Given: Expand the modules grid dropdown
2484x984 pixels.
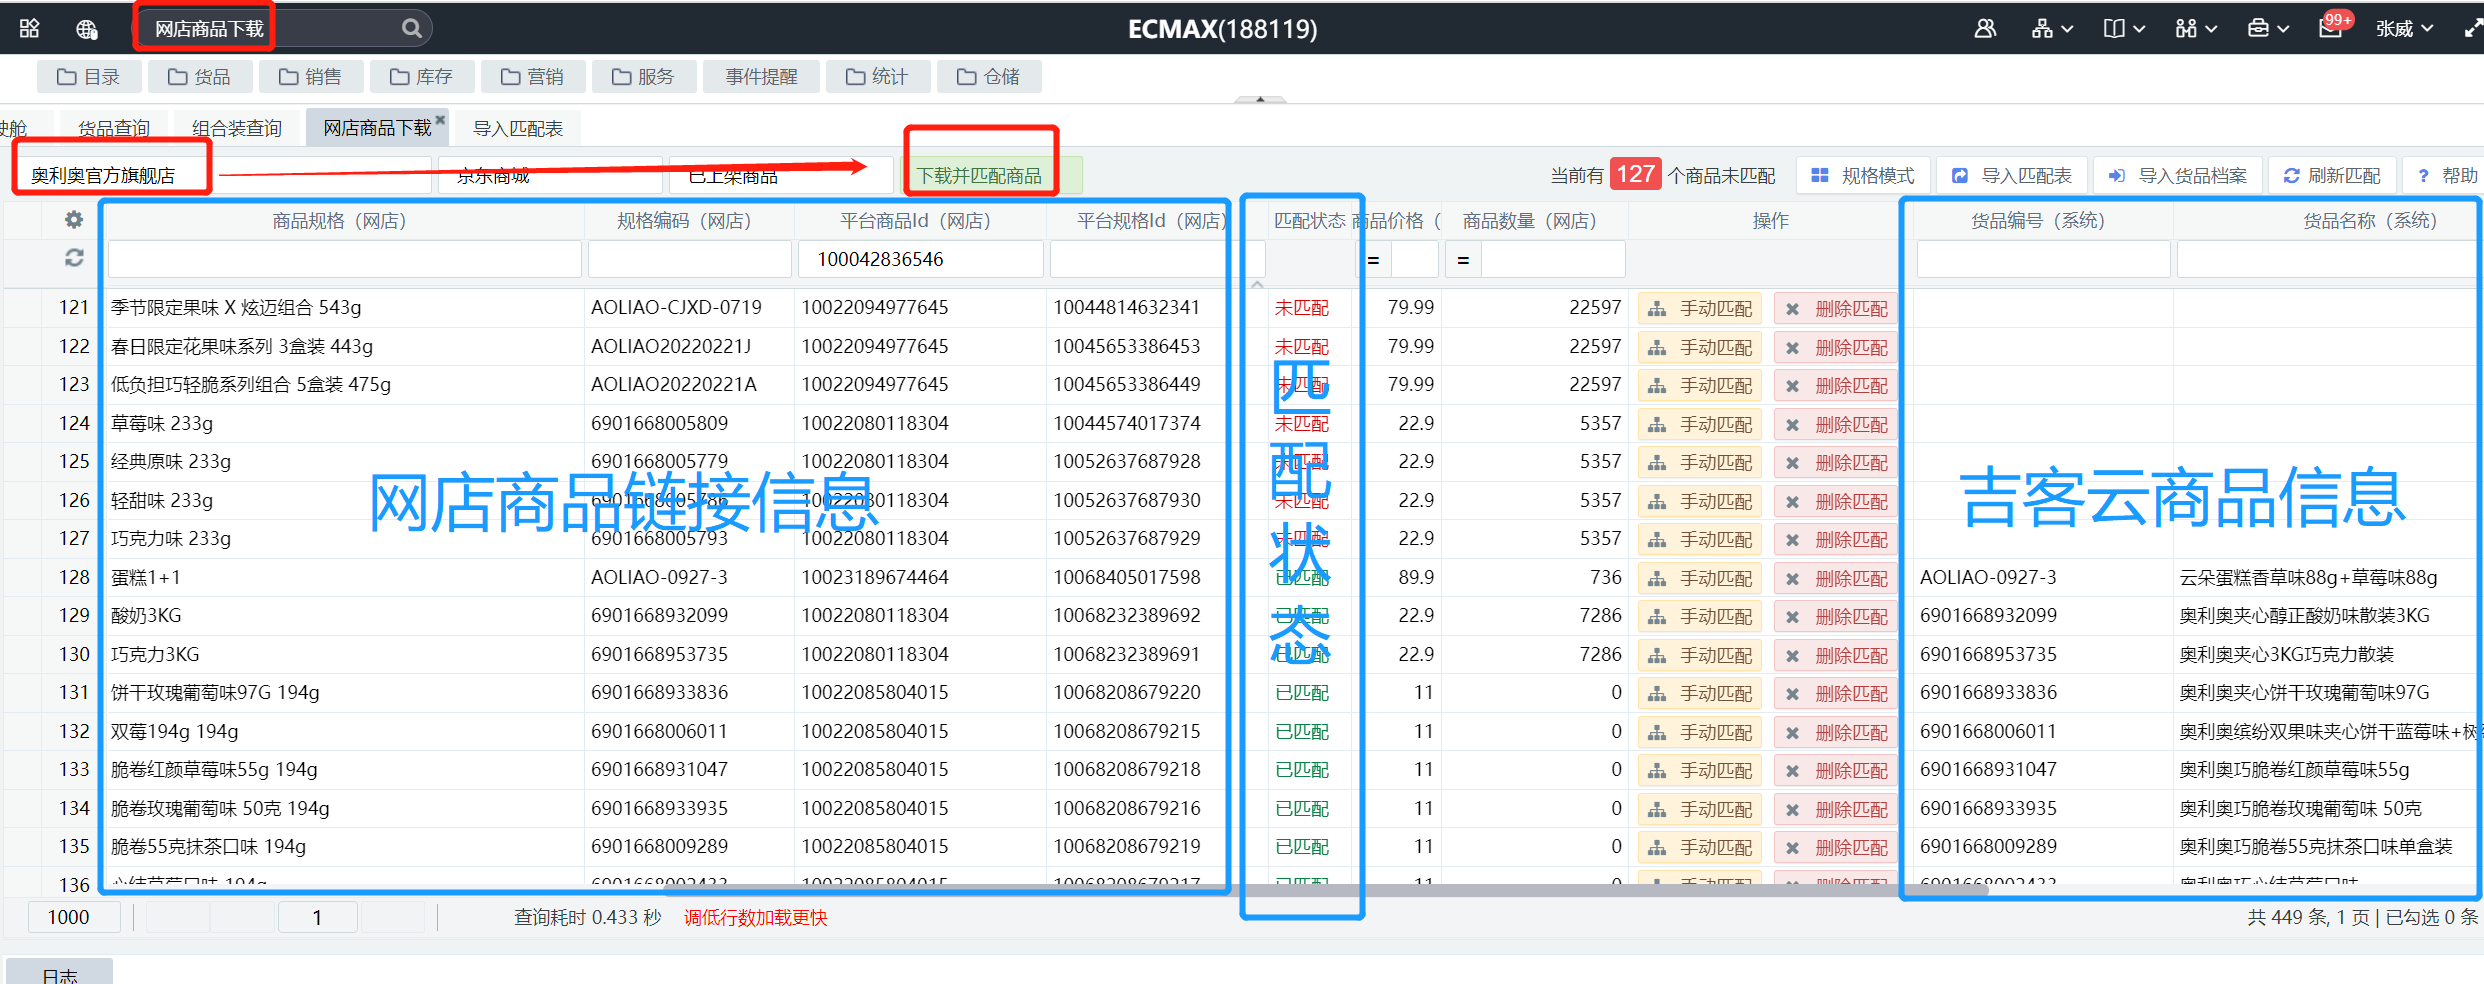Looking at the screenshot, I should (2196, 28).
